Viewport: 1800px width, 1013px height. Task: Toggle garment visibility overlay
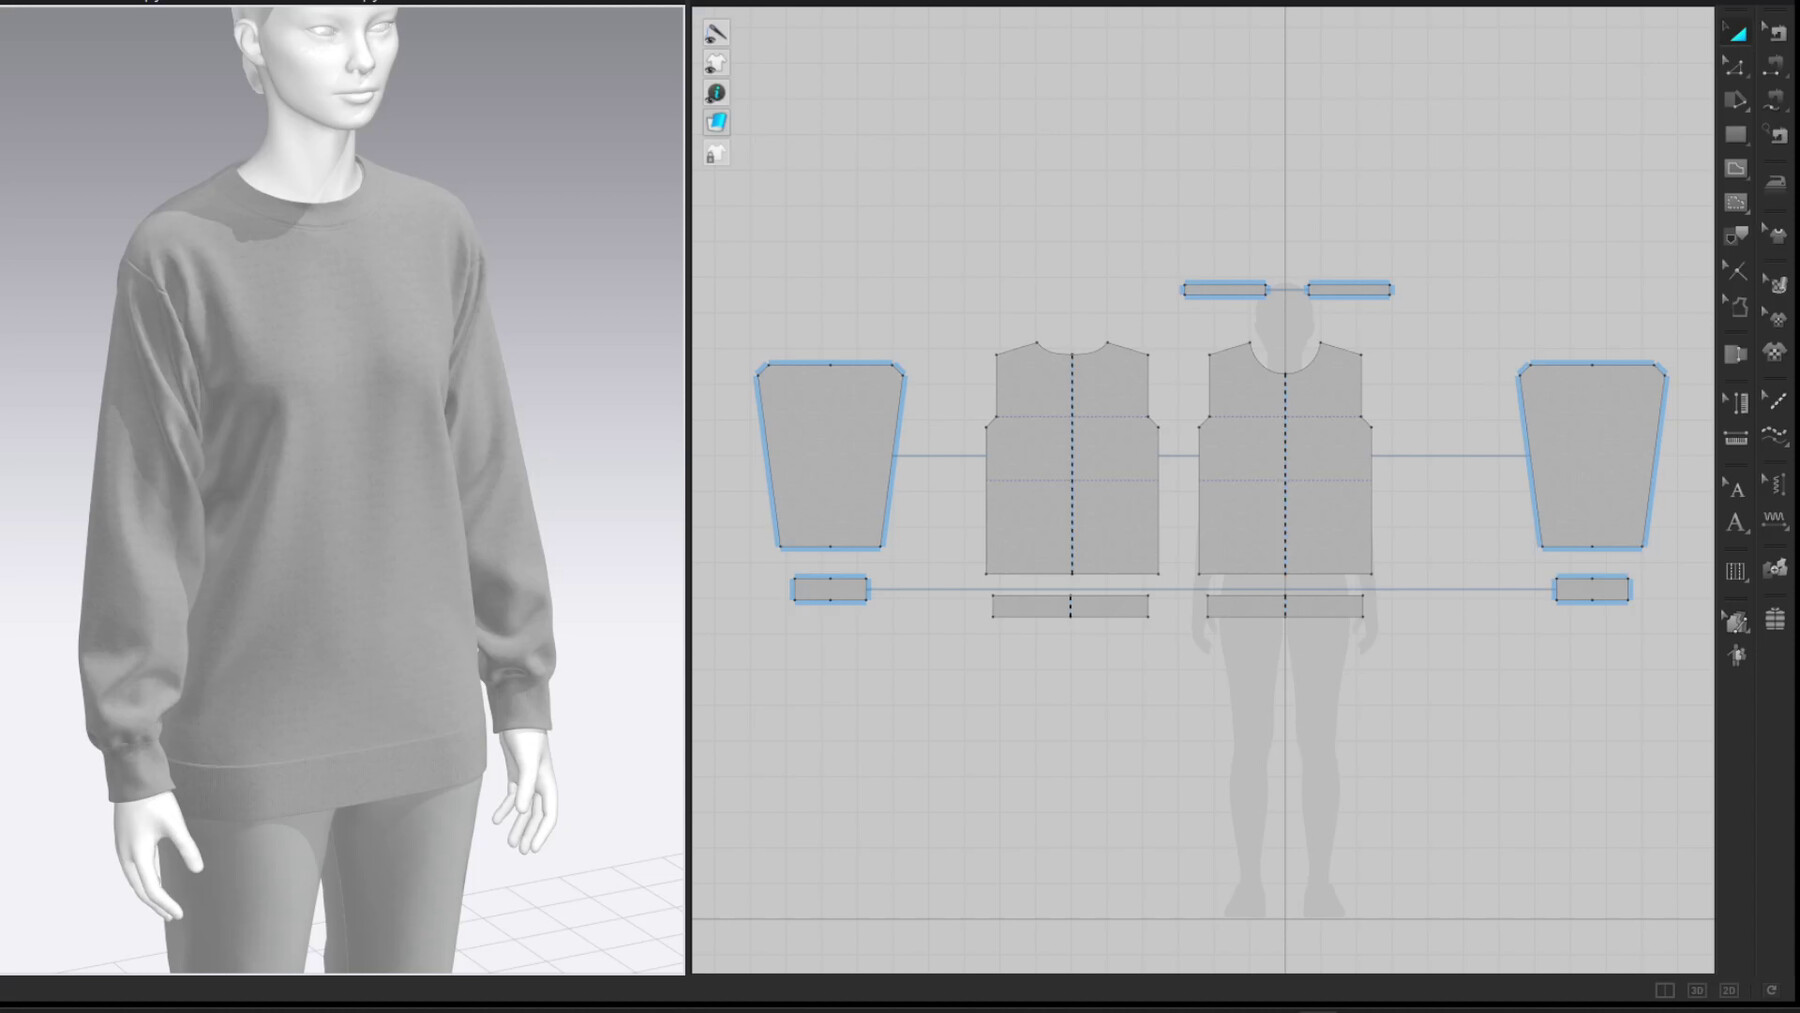(x=717, y=62)
